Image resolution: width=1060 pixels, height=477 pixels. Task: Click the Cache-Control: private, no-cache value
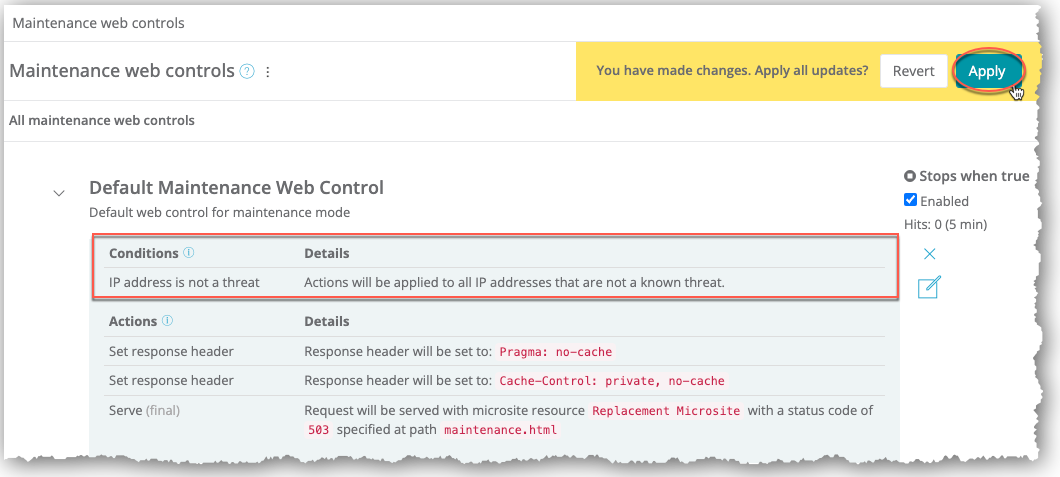[611, 380]
